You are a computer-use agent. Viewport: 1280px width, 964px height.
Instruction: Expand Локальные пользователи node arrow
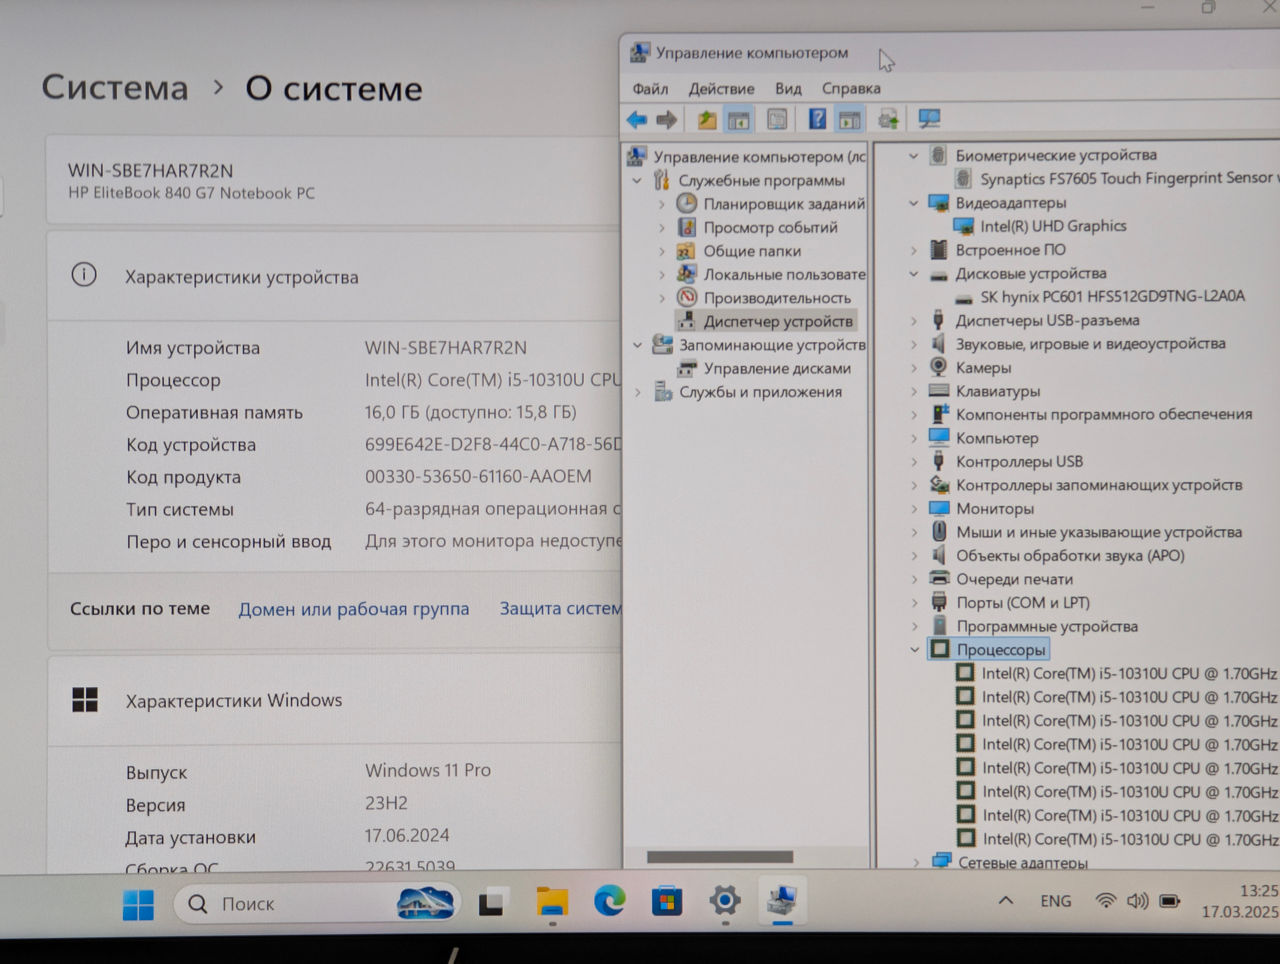coord(662,274)
